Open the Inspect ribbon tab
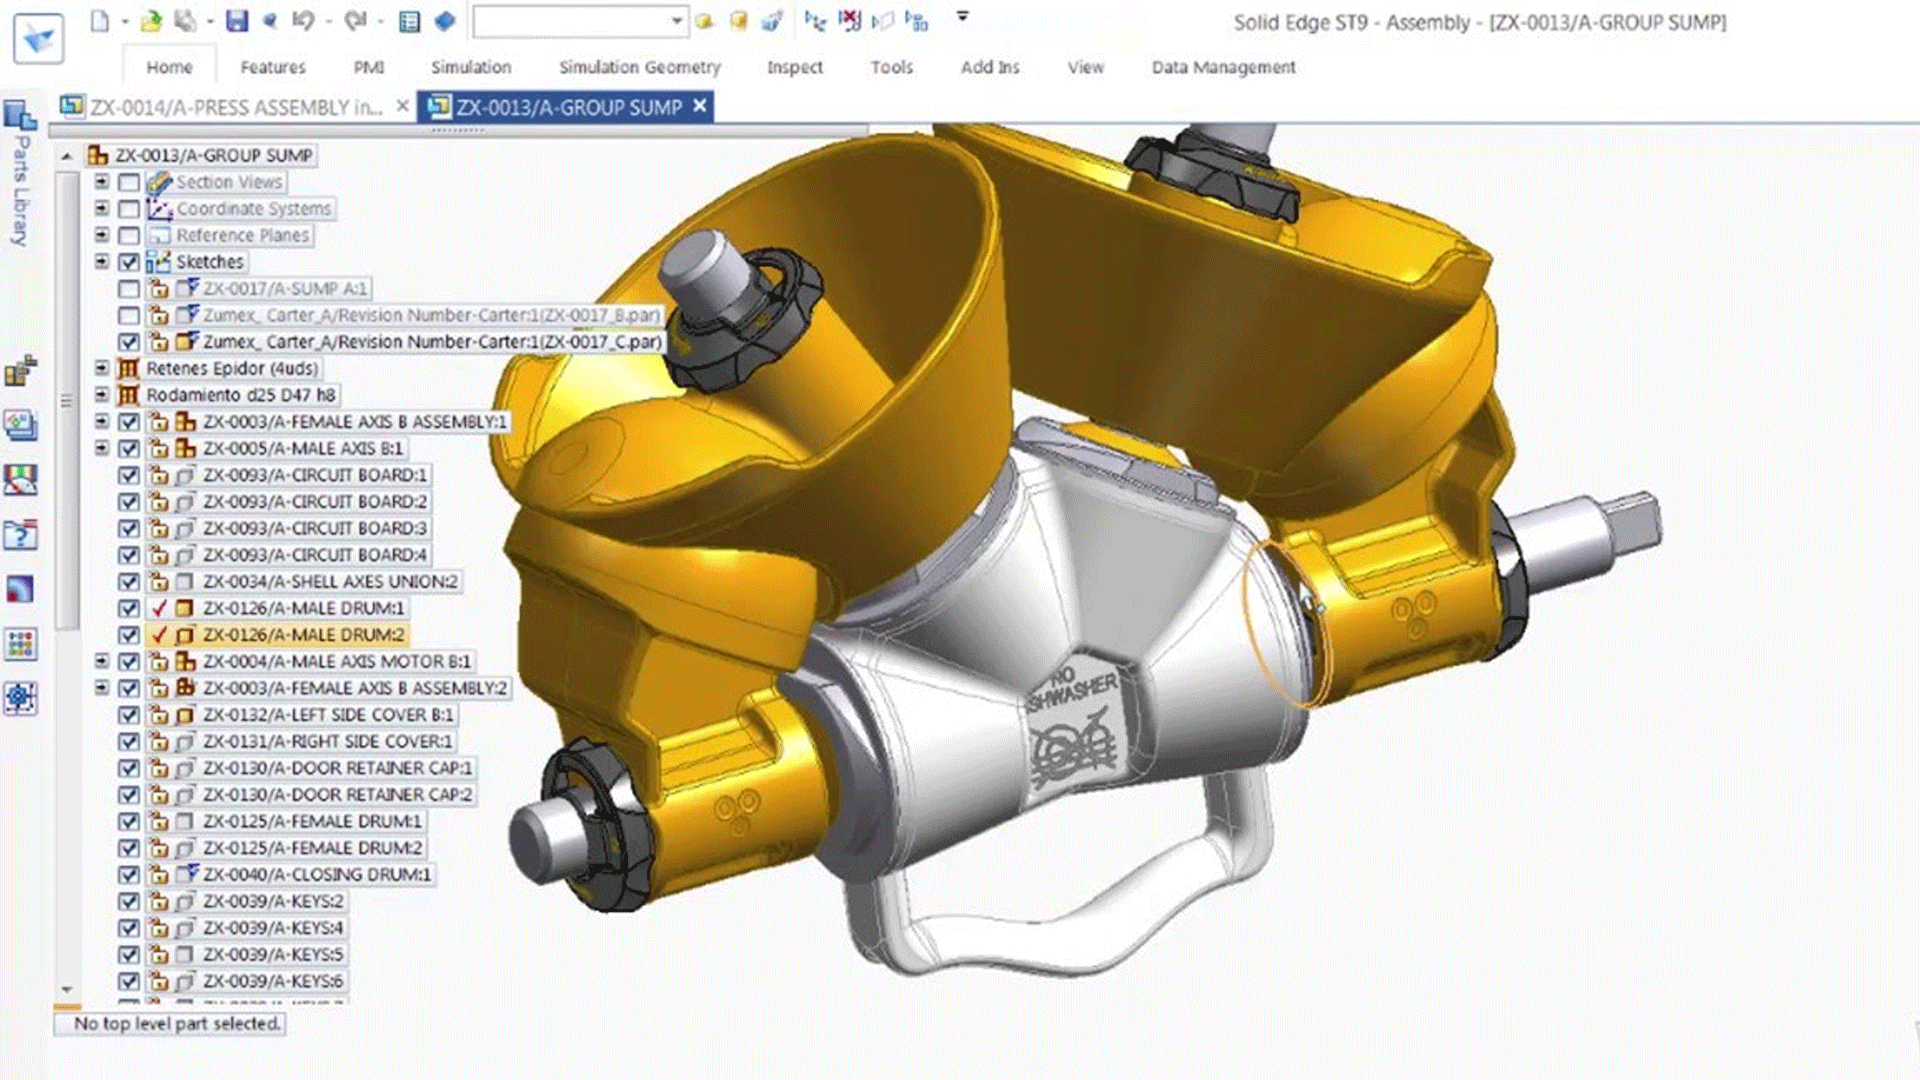The height and width of the screenshot is (1080, 1920). 795,67
